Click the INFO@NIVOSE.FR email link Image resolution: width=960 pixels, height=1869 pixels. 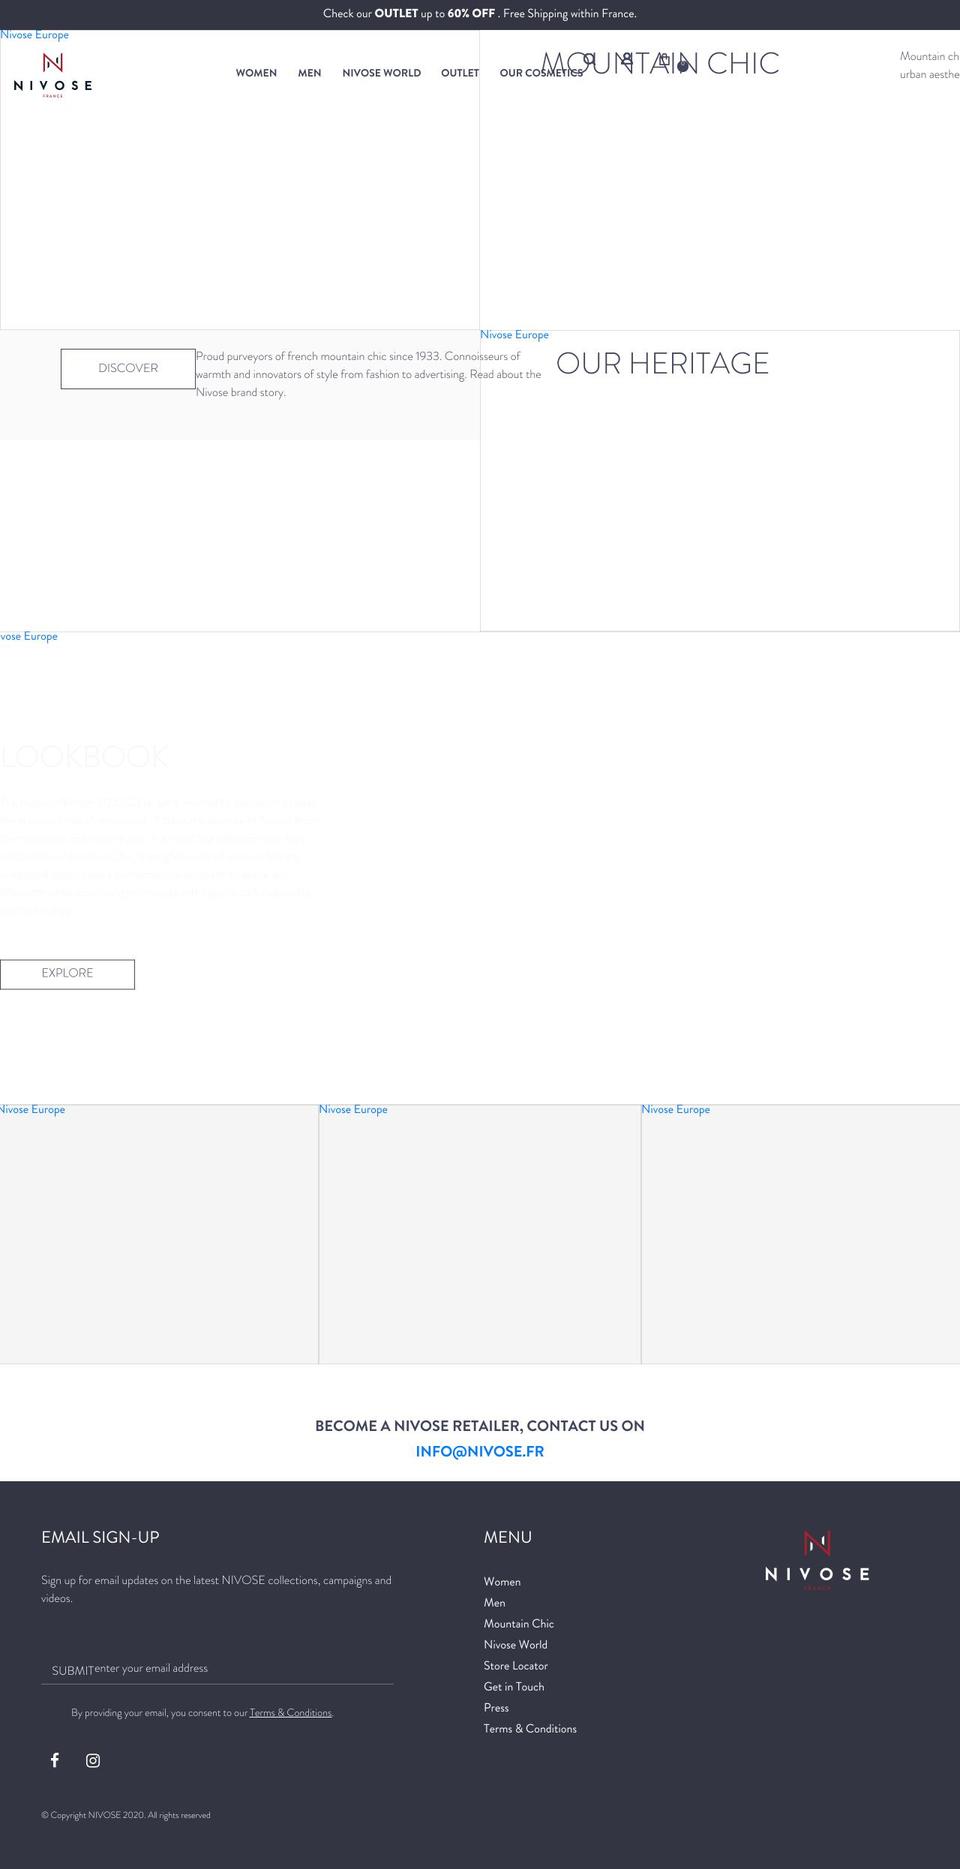point(480,1451)
